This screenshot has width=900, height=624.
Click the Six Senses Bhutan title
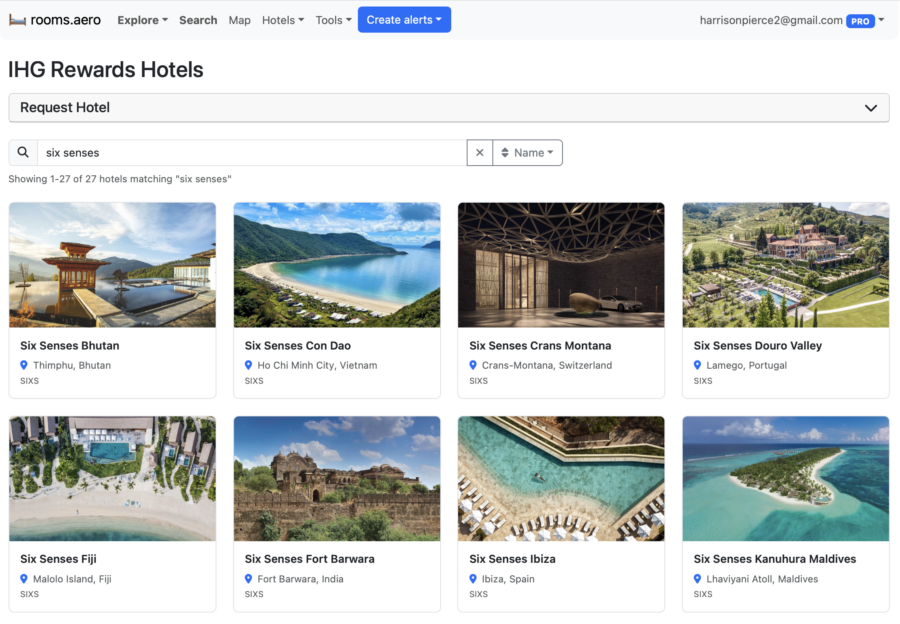click(70, 346)
